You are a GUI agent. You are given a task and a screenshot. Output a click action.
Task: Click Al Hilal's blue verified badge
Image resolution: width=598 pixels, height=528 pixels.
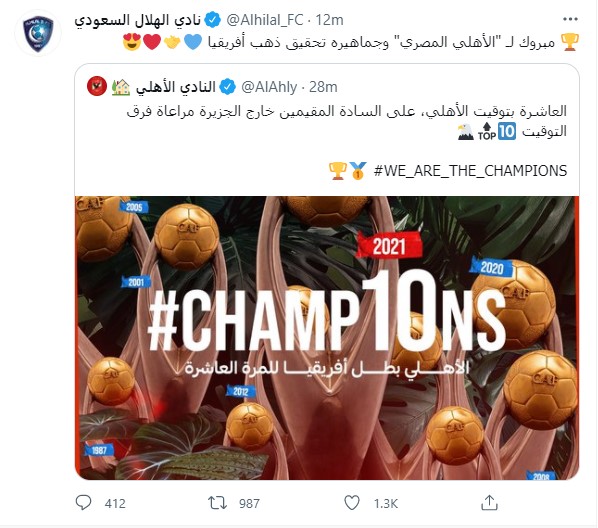point(212,20)
